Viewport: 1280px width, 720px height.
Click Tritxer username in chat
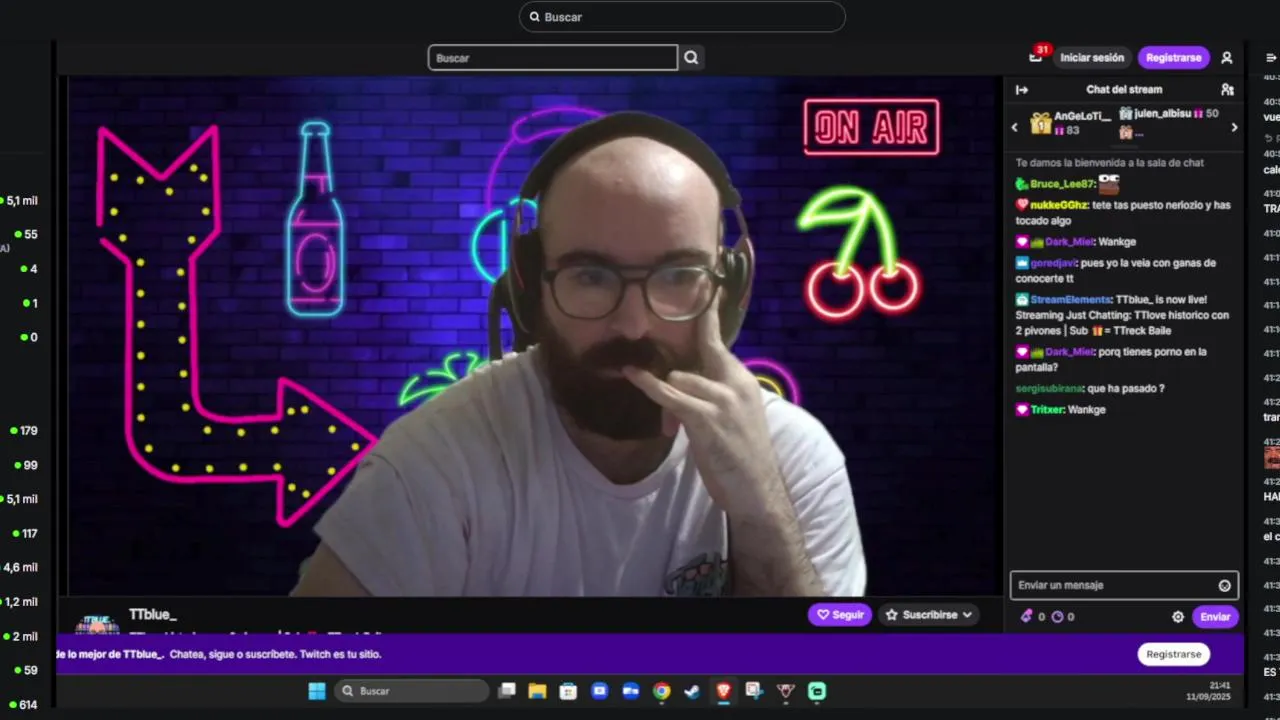coord(1047,410)
